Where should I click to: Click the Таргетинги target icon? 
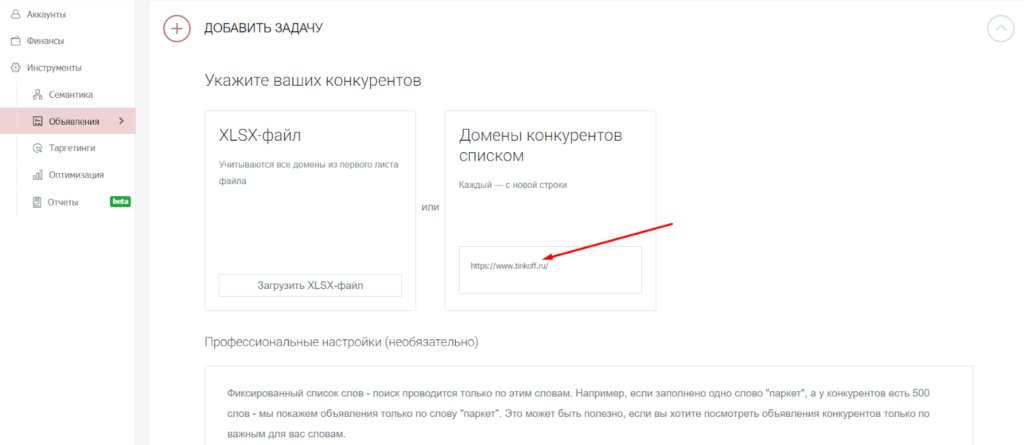(x=37, y=148)
